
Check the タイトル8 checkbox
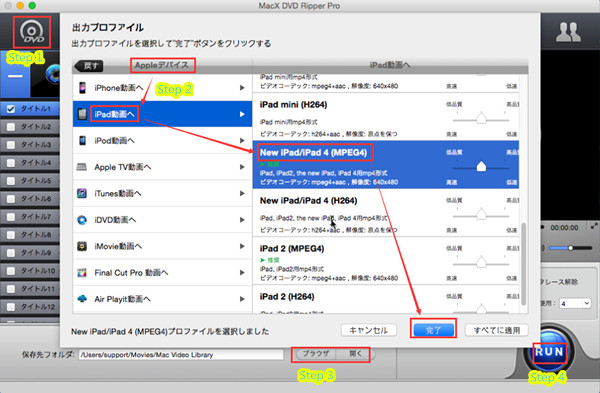click(11, 235)
